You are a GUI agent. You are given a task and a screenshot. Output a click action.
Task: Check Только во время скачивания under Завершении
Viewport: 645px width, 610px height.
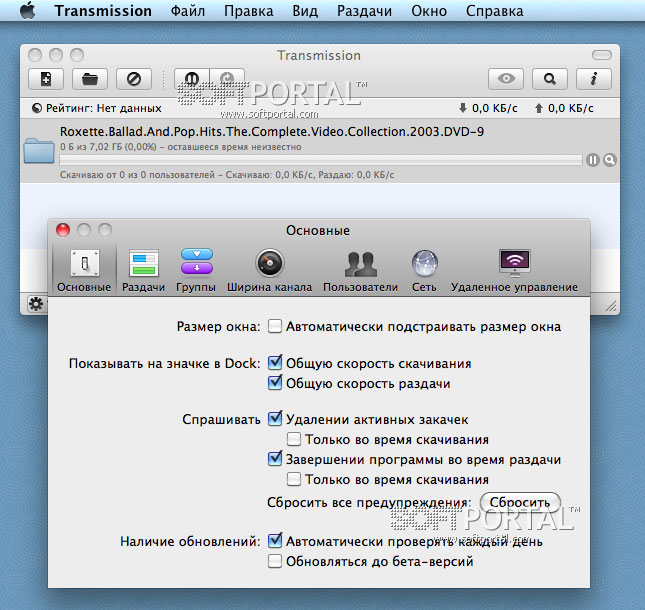click(x=294, y=479)
